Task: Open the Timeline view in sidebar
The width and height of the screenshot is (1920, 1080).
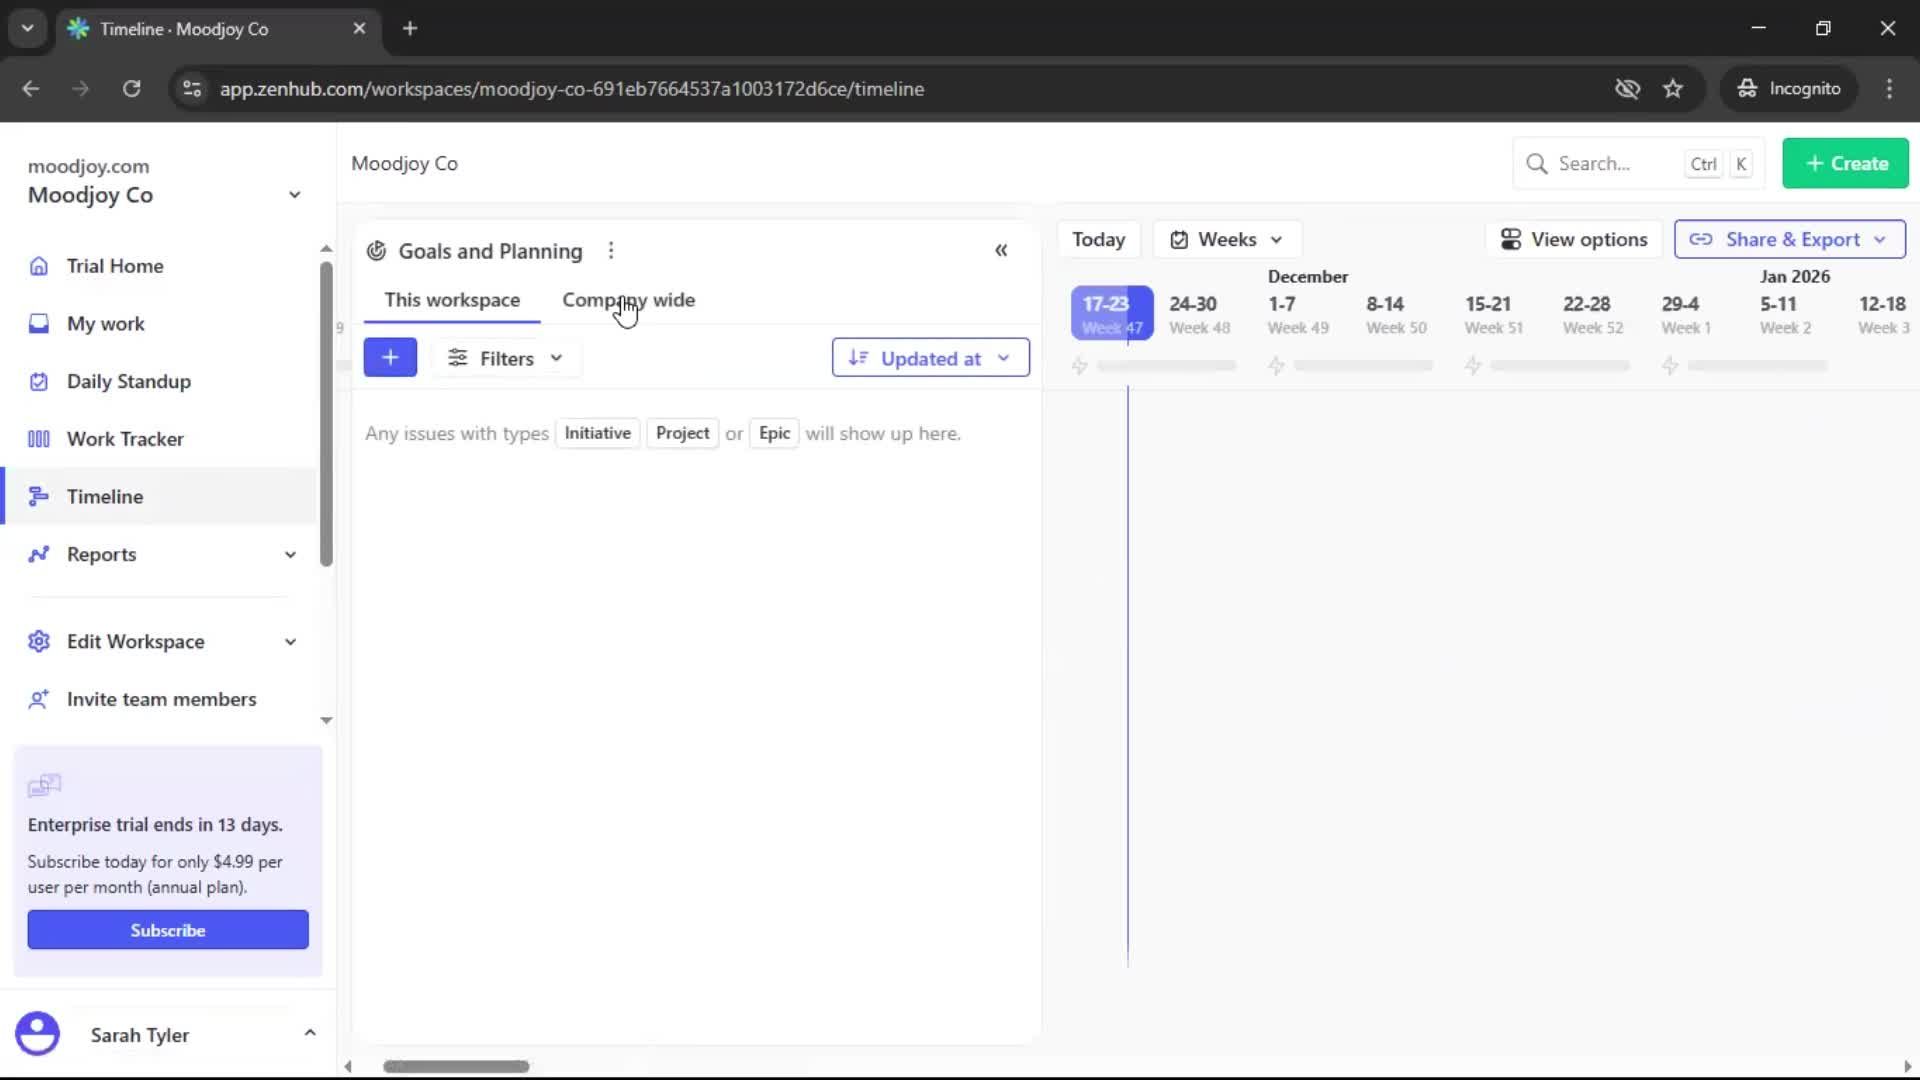Action: [x=105, y=496]
